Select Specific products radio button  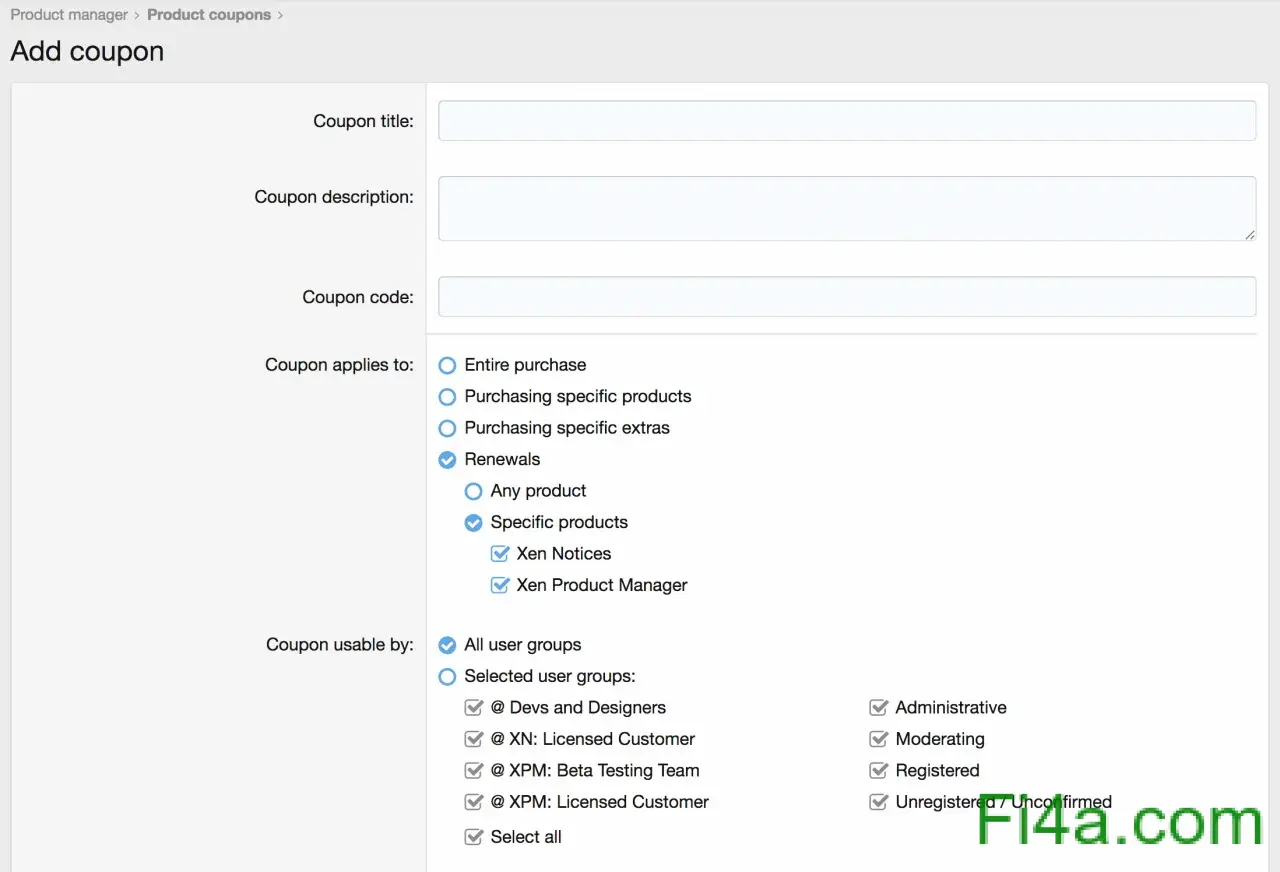point(474,523)
